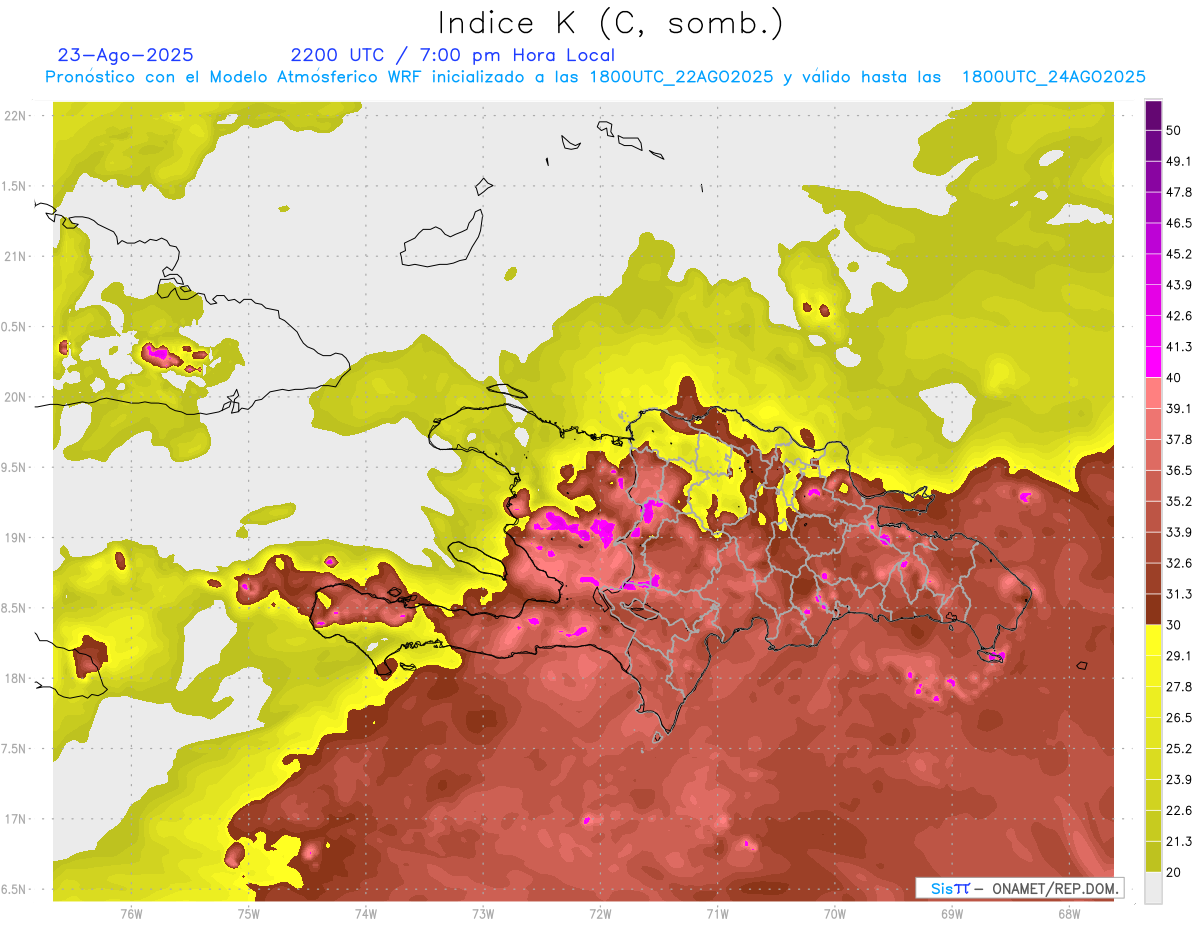Image resolution: width=1200 pixels, height=927 pixels.
Task: Click the "33.9" color scale label
Action: (1179, 532)
